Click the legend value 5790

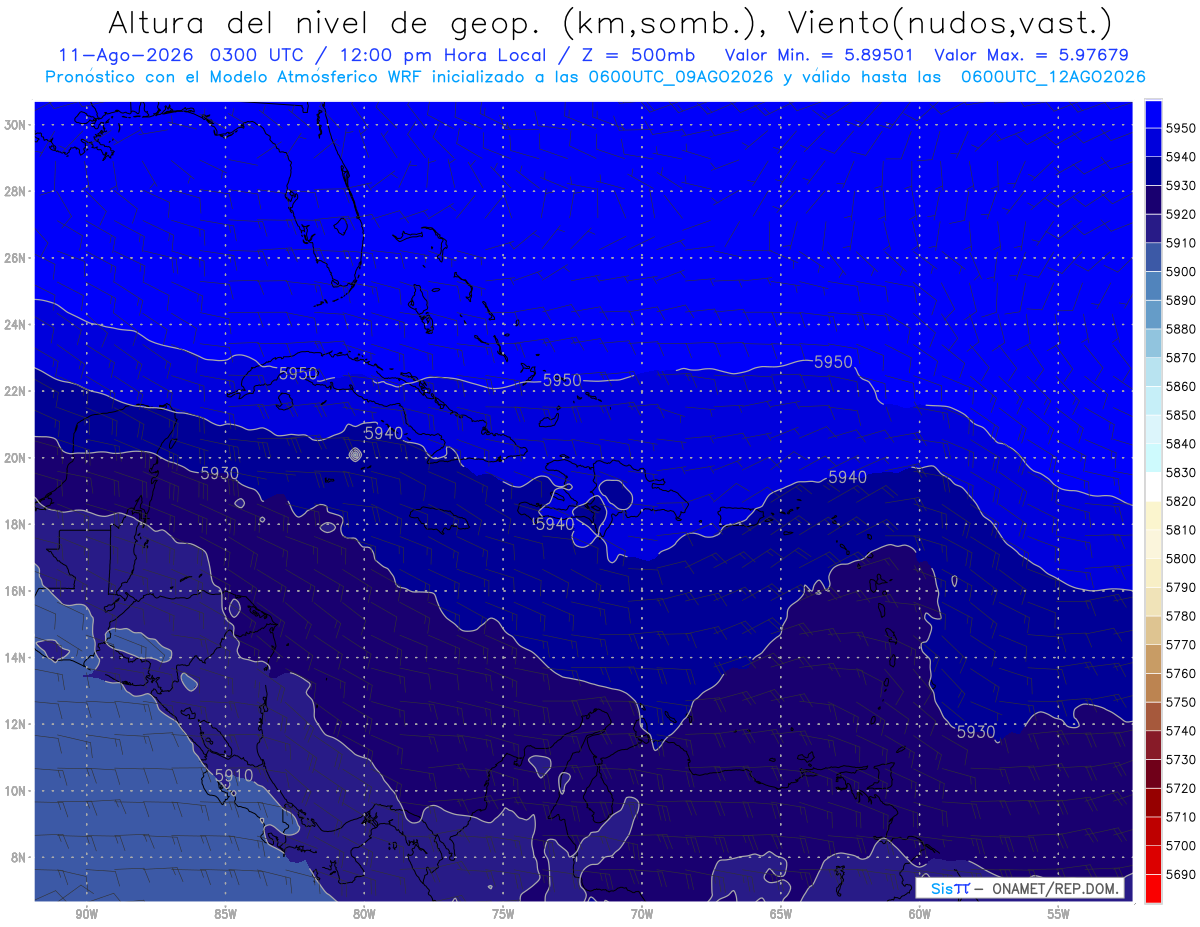point(1181,587)
